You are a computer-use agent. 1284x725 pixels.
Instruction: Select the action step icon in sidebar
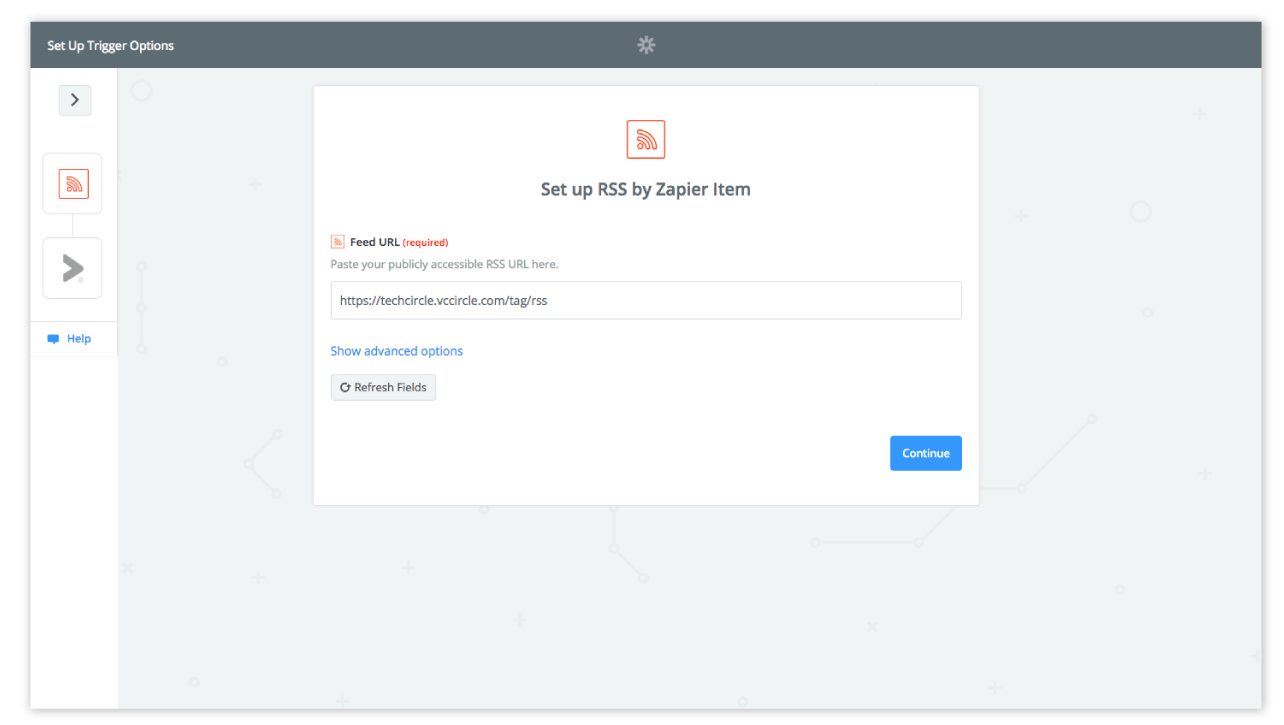73,268
